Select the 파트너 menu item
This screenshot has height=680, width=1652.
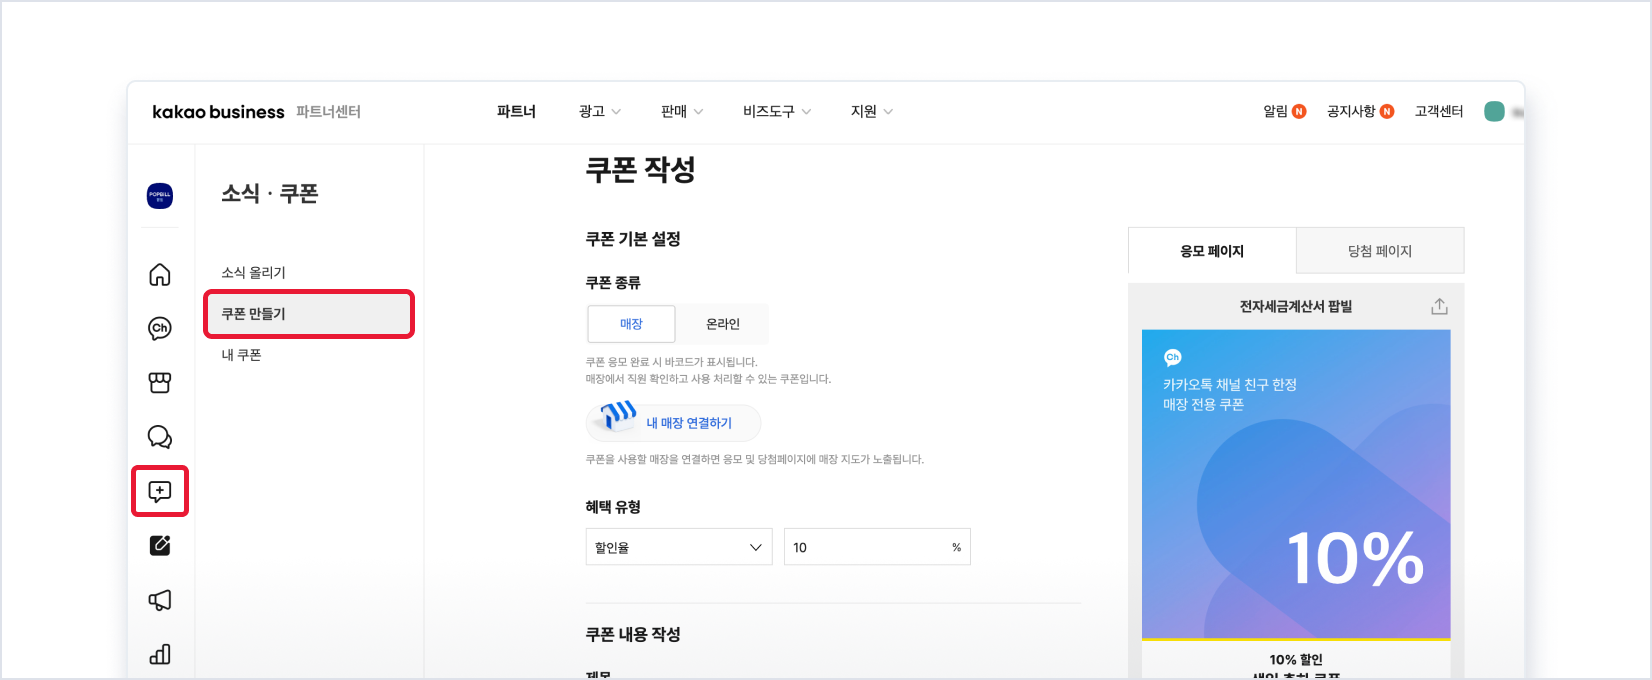(x=516, y=112)
